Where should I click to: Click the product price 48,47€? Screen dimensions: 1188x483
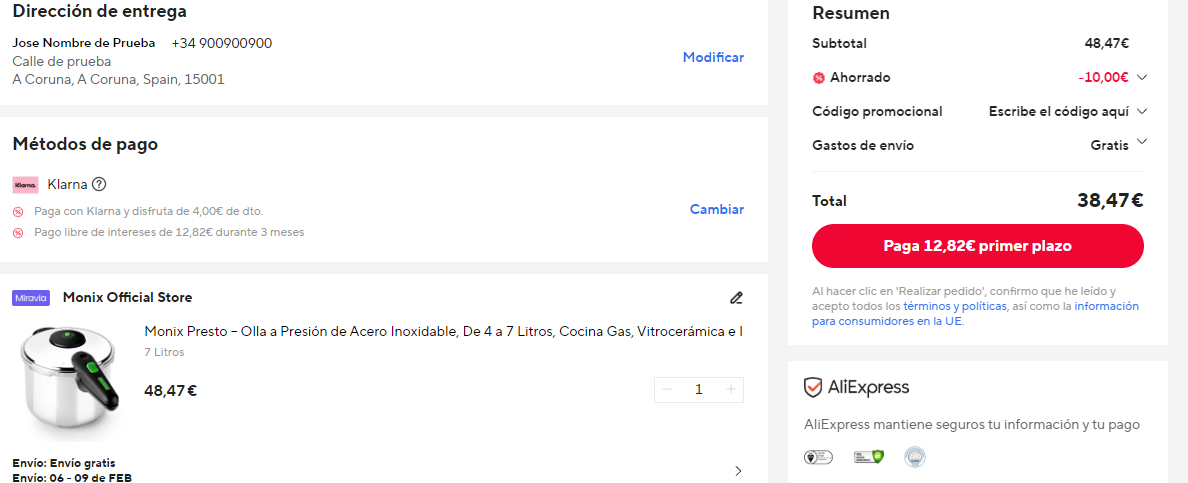(x=170, y=391)
